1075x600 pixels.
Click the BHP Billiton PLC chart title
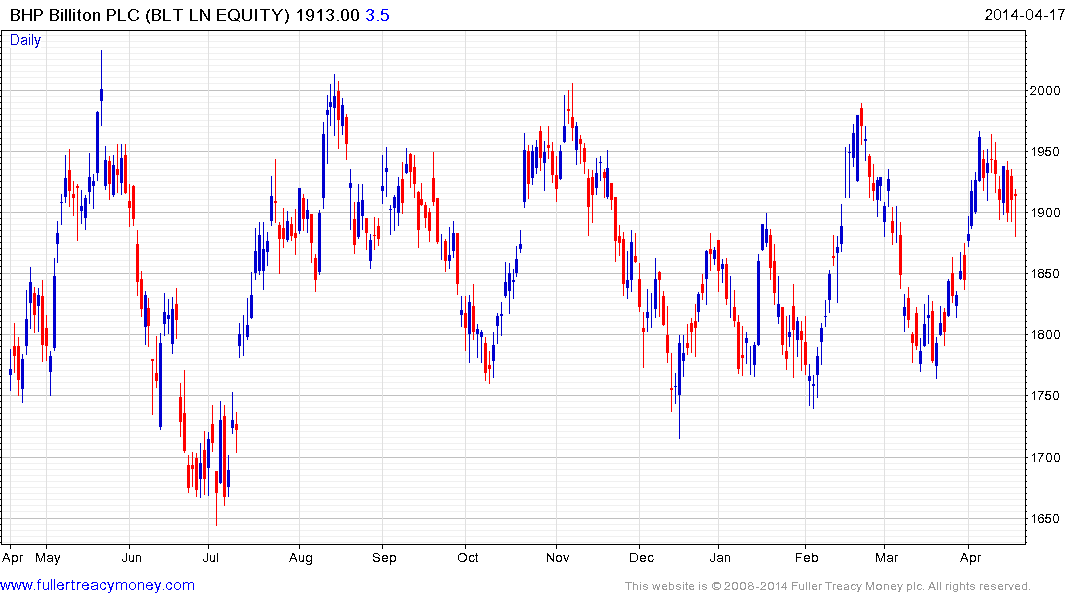coord(149,15)
